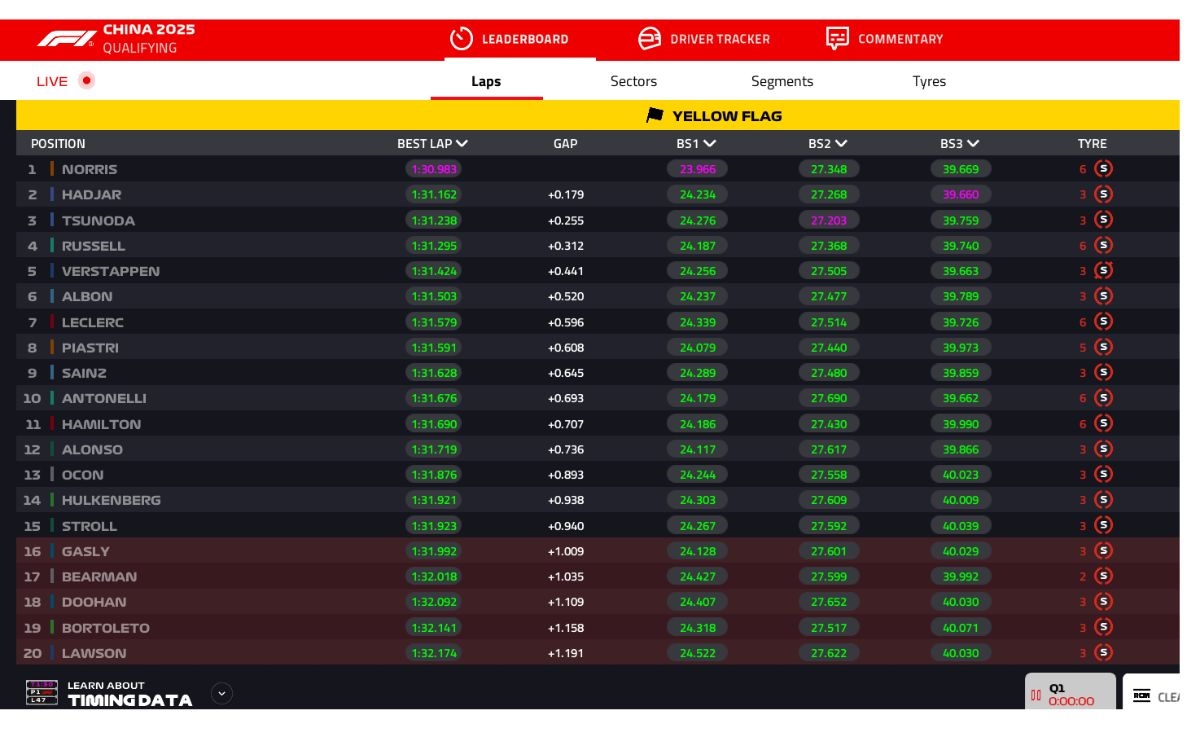Click the Q1 session timer button
1200x729 pixels.
click(1070, 694)
